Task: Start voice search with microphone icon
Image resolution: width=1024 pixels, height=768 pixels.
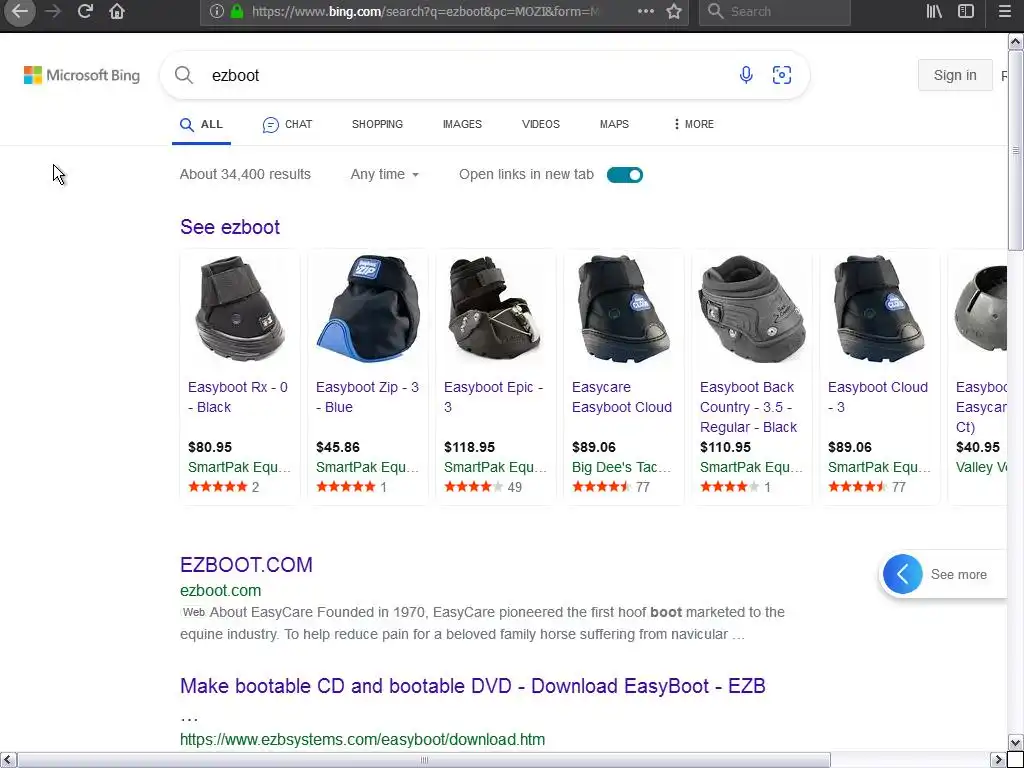Action: [746, 75]
